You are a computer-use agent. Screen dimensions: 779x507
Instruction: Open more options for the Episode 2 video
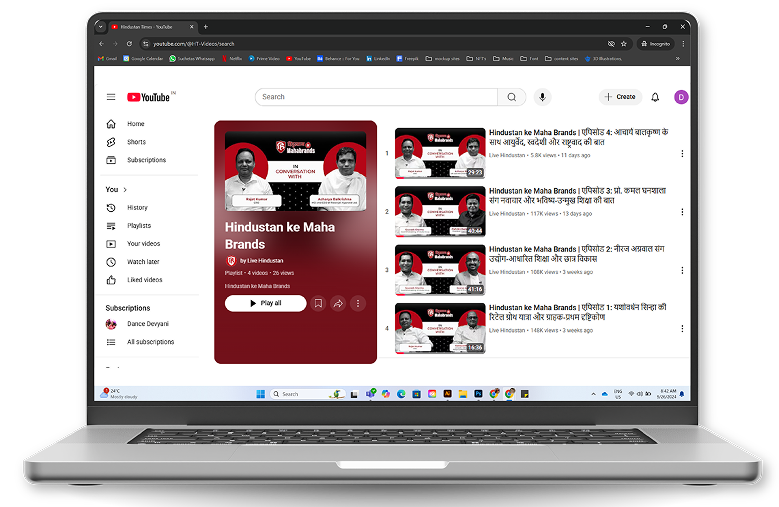point(682,270)
